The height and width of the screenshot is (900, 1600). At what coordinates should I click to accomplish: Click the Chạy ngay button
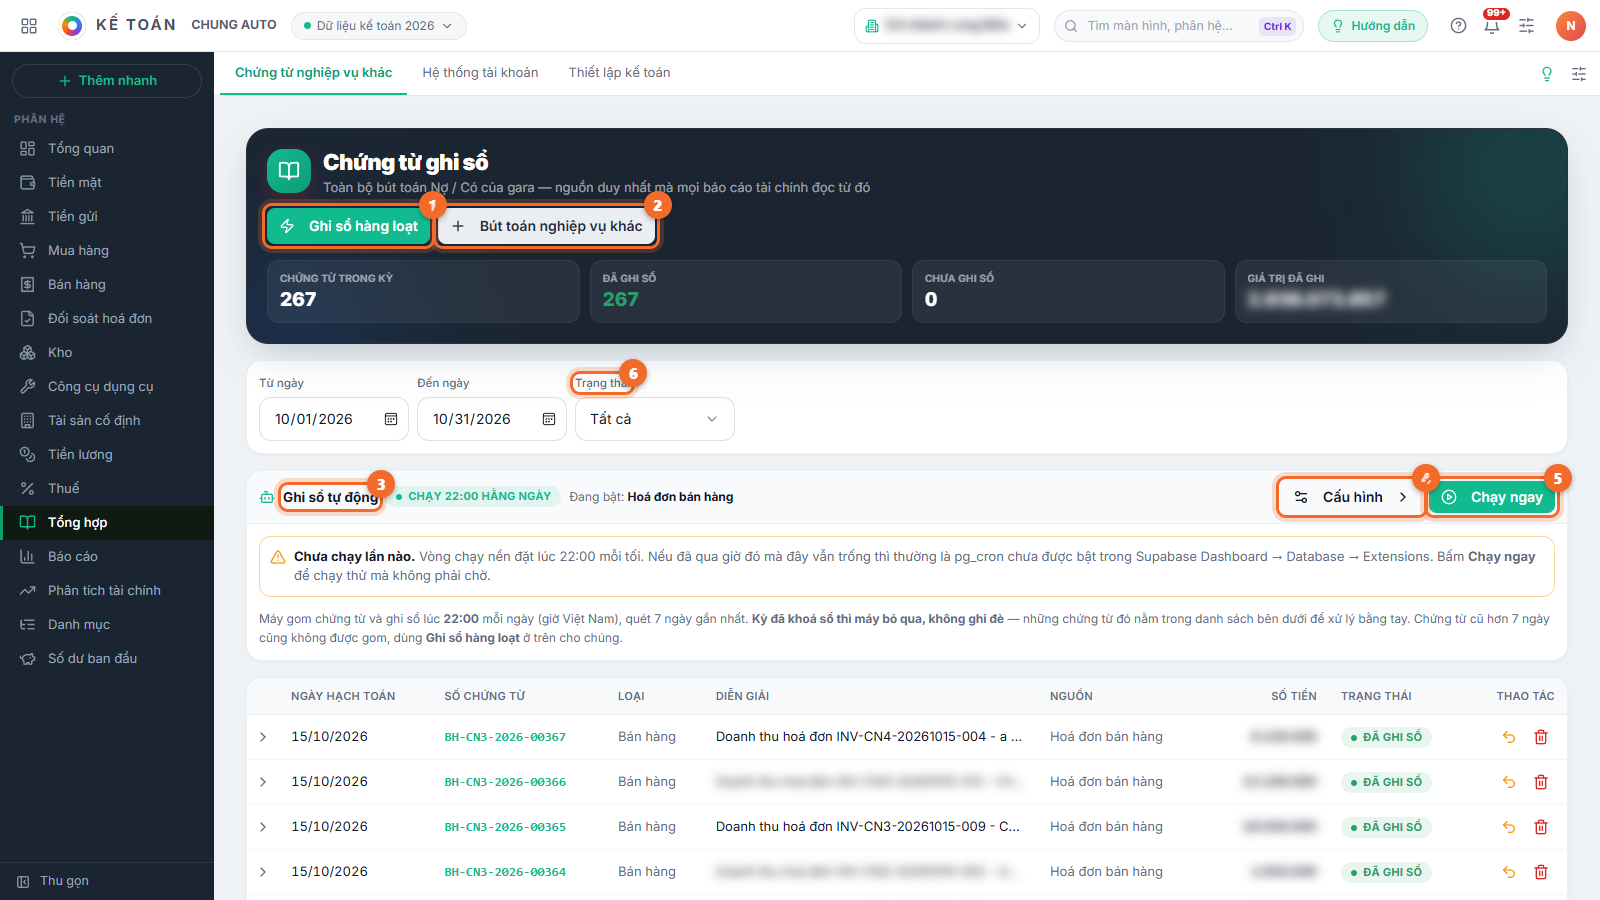click(1492, 497)
